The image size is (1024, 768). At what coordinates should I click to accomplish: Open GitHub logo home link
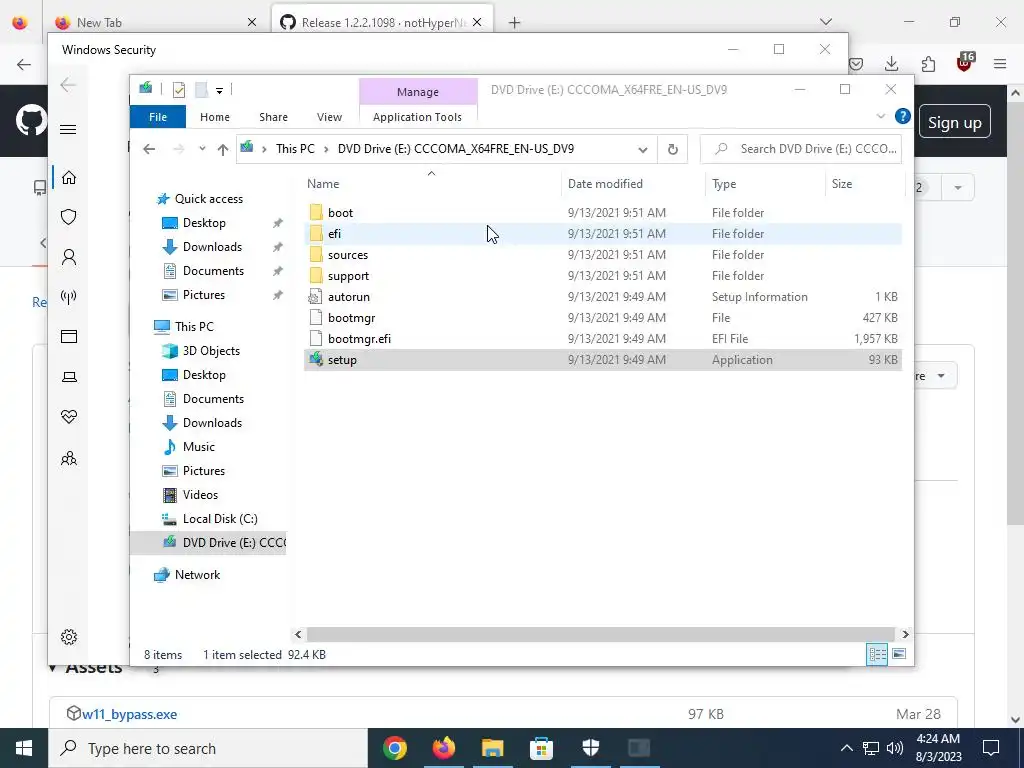pyautogui.click(x=31, y=121)
